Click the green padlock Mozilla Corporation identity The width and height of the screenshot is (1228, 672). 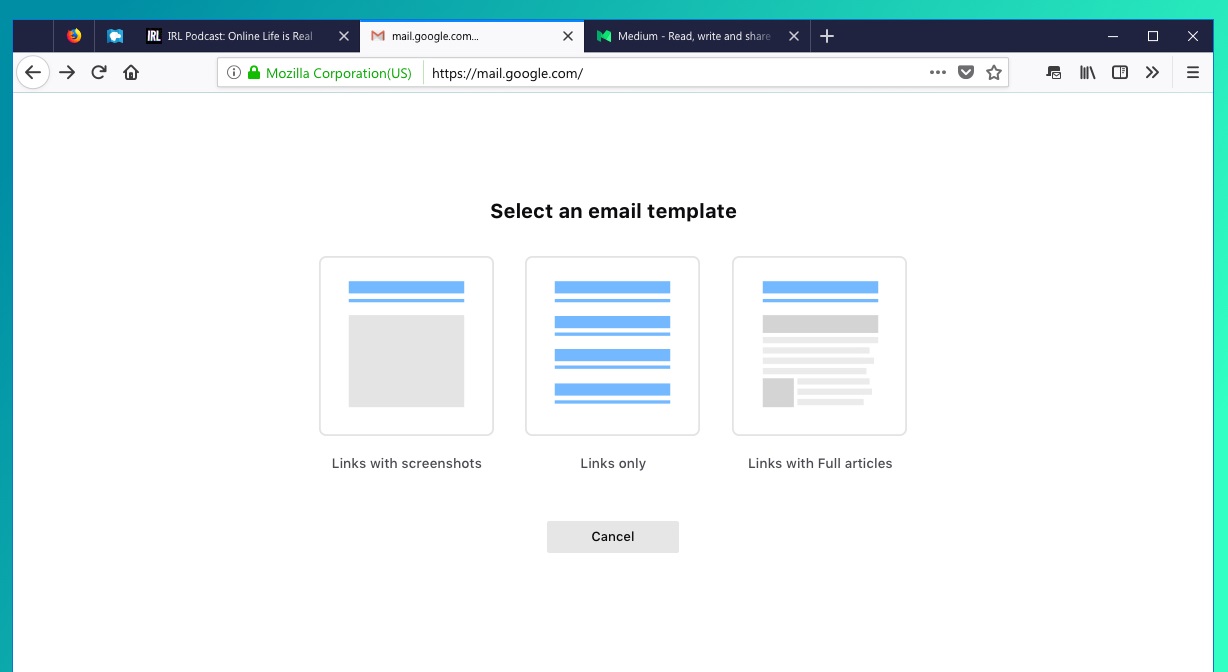point(330,73)
